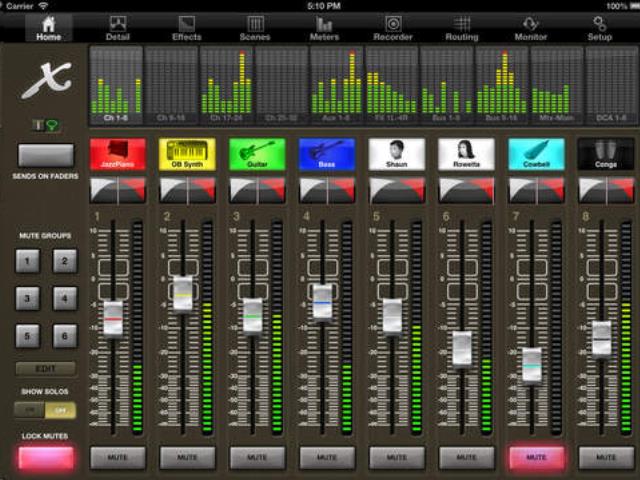Activate mute group 2

64,261
